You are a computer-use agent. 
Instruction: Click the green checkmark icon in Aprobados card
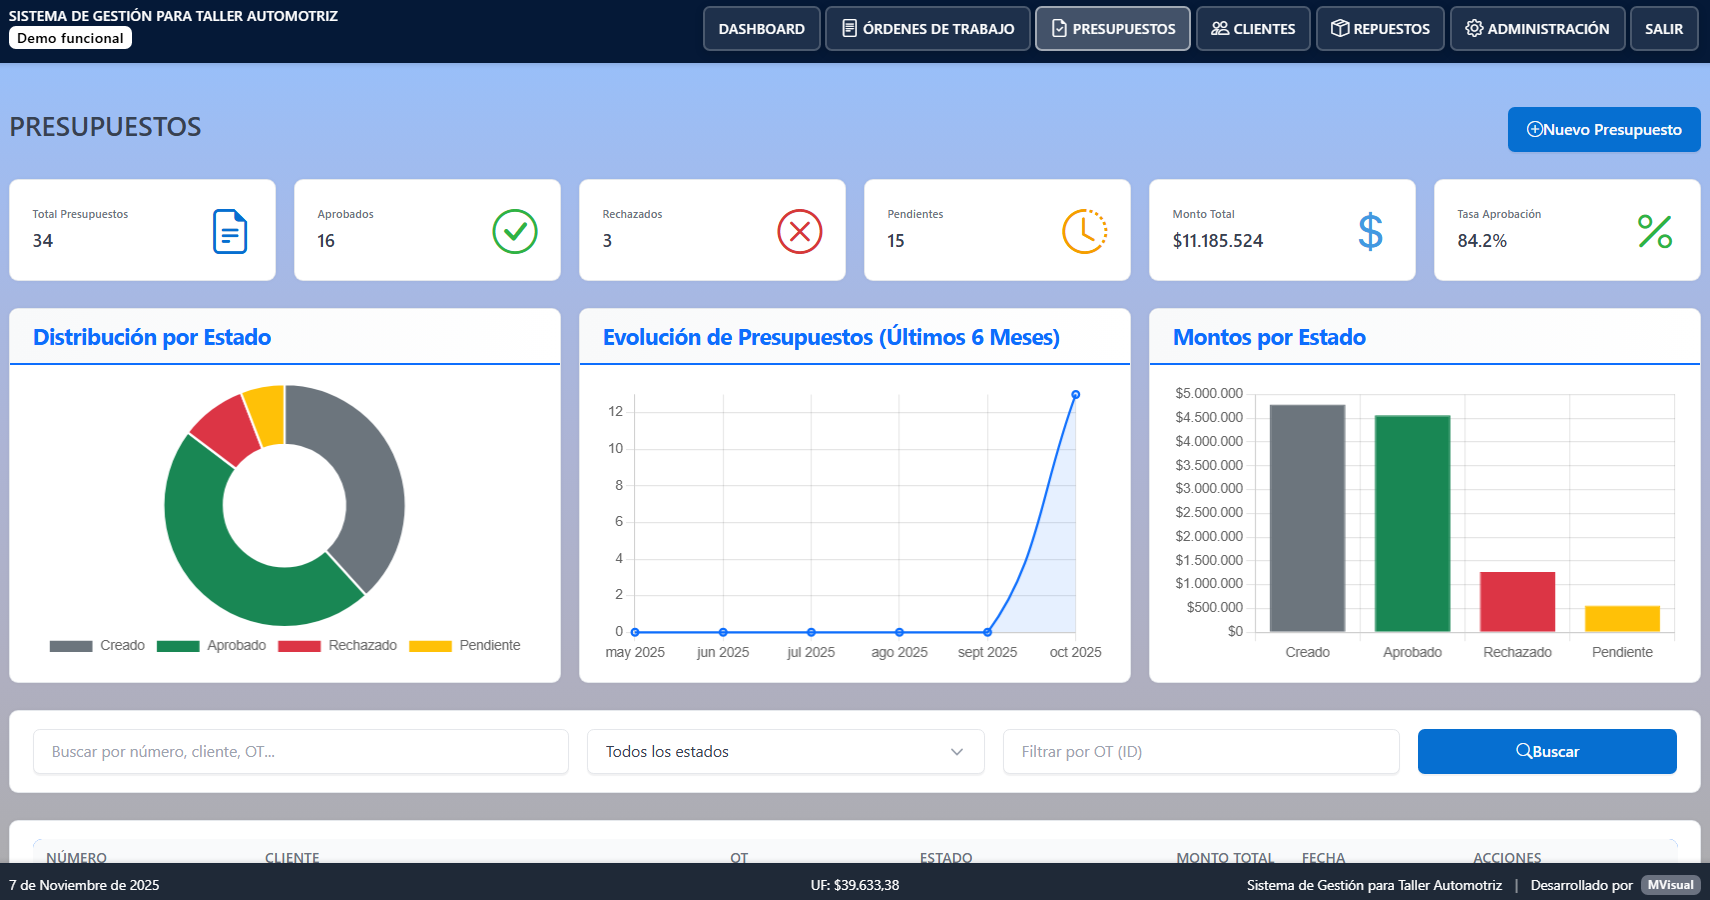(x=515, y=232)
